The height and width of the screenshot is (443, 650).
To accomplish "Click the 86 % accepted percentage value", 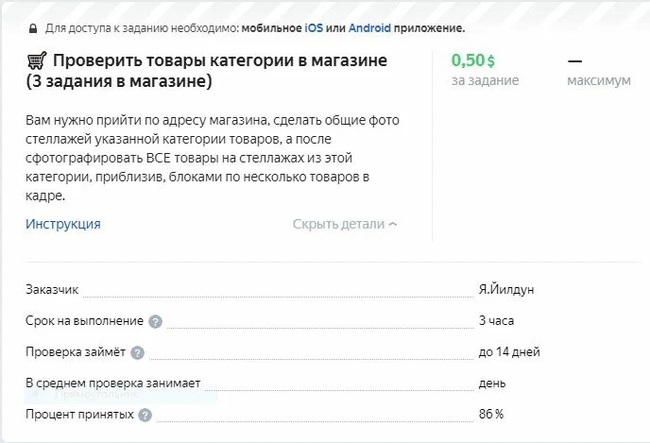I will (491, 414).
